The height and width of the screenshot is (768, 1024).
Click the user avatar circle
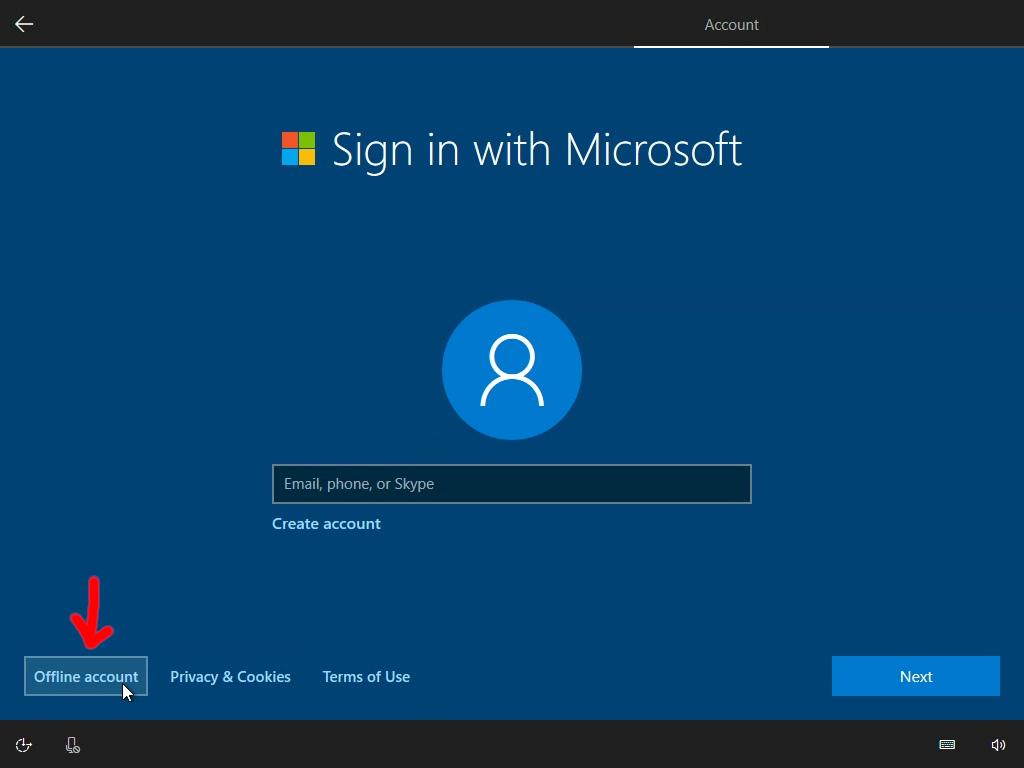click(x=512, y=370)
